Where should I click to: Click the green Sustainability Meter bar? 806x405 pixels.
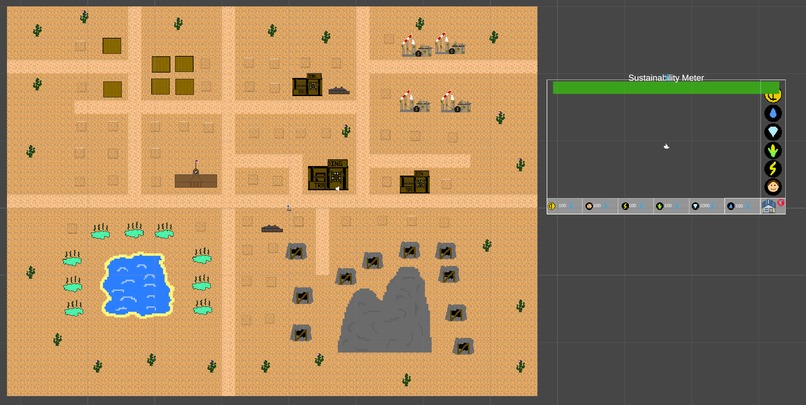pyautogui.click(x=666, y=88)
